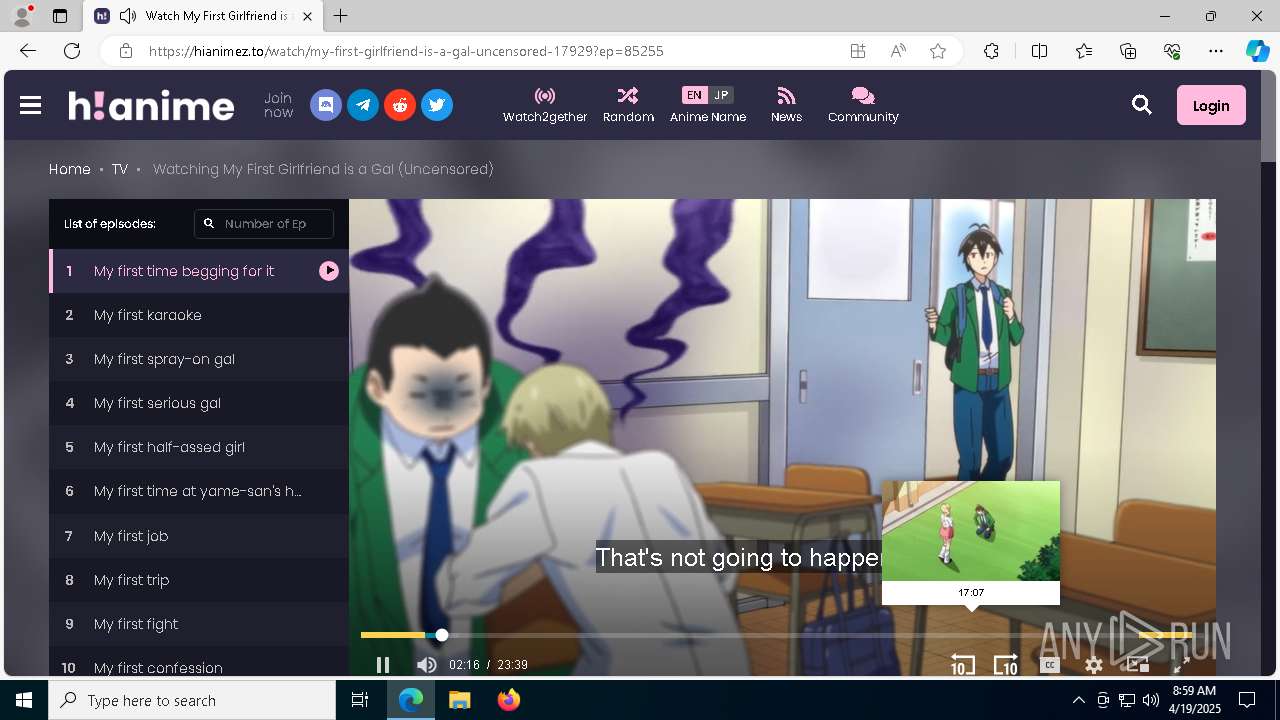Open video player settings gear
The image size is (1280, 720).
coord(1094,665)
